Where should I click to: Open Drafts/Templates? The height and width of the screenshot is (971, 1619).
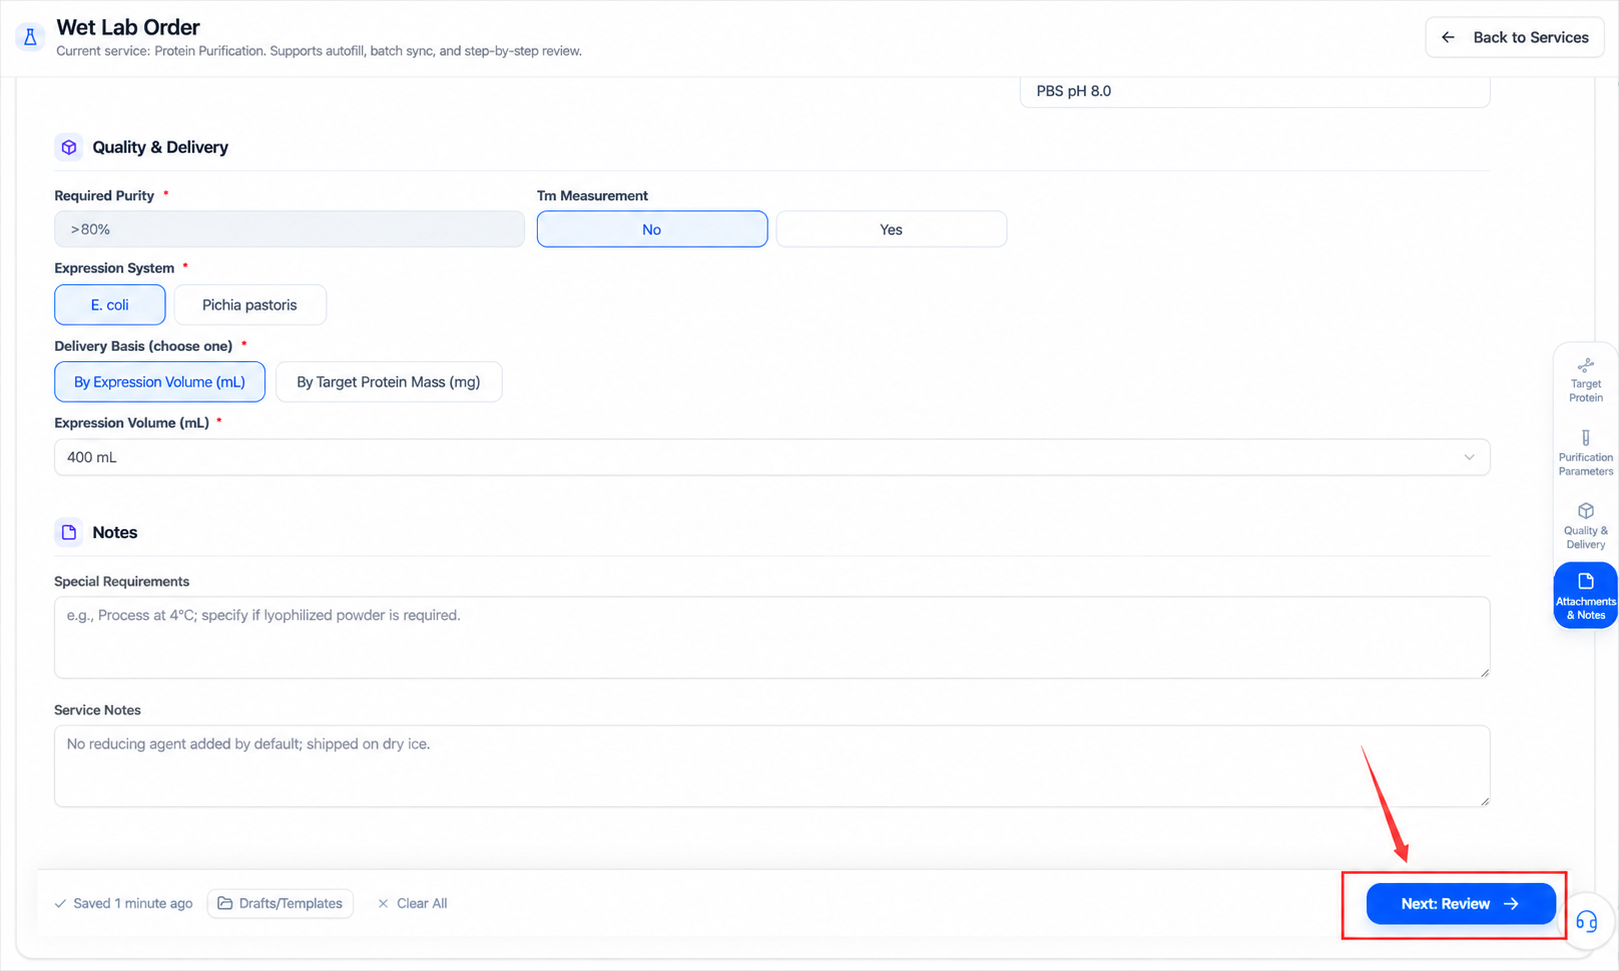pos(280,903)
